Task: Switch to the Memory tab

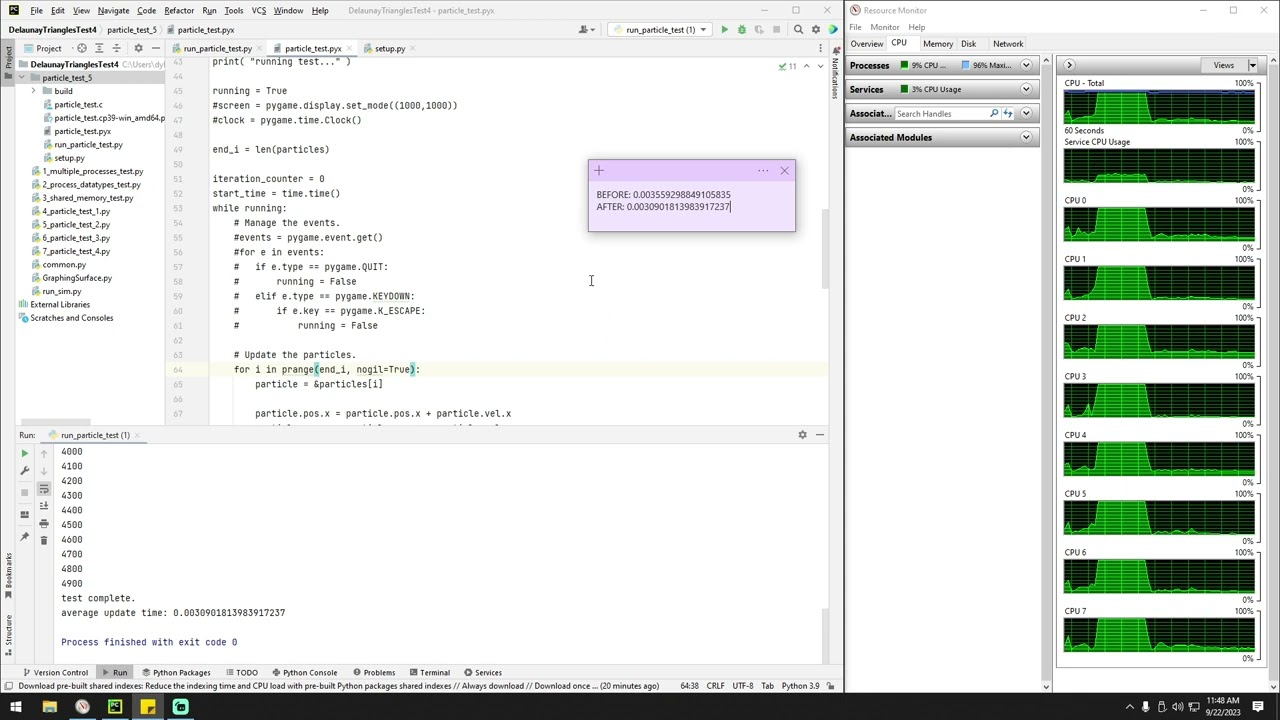Action: click(937, 44)
